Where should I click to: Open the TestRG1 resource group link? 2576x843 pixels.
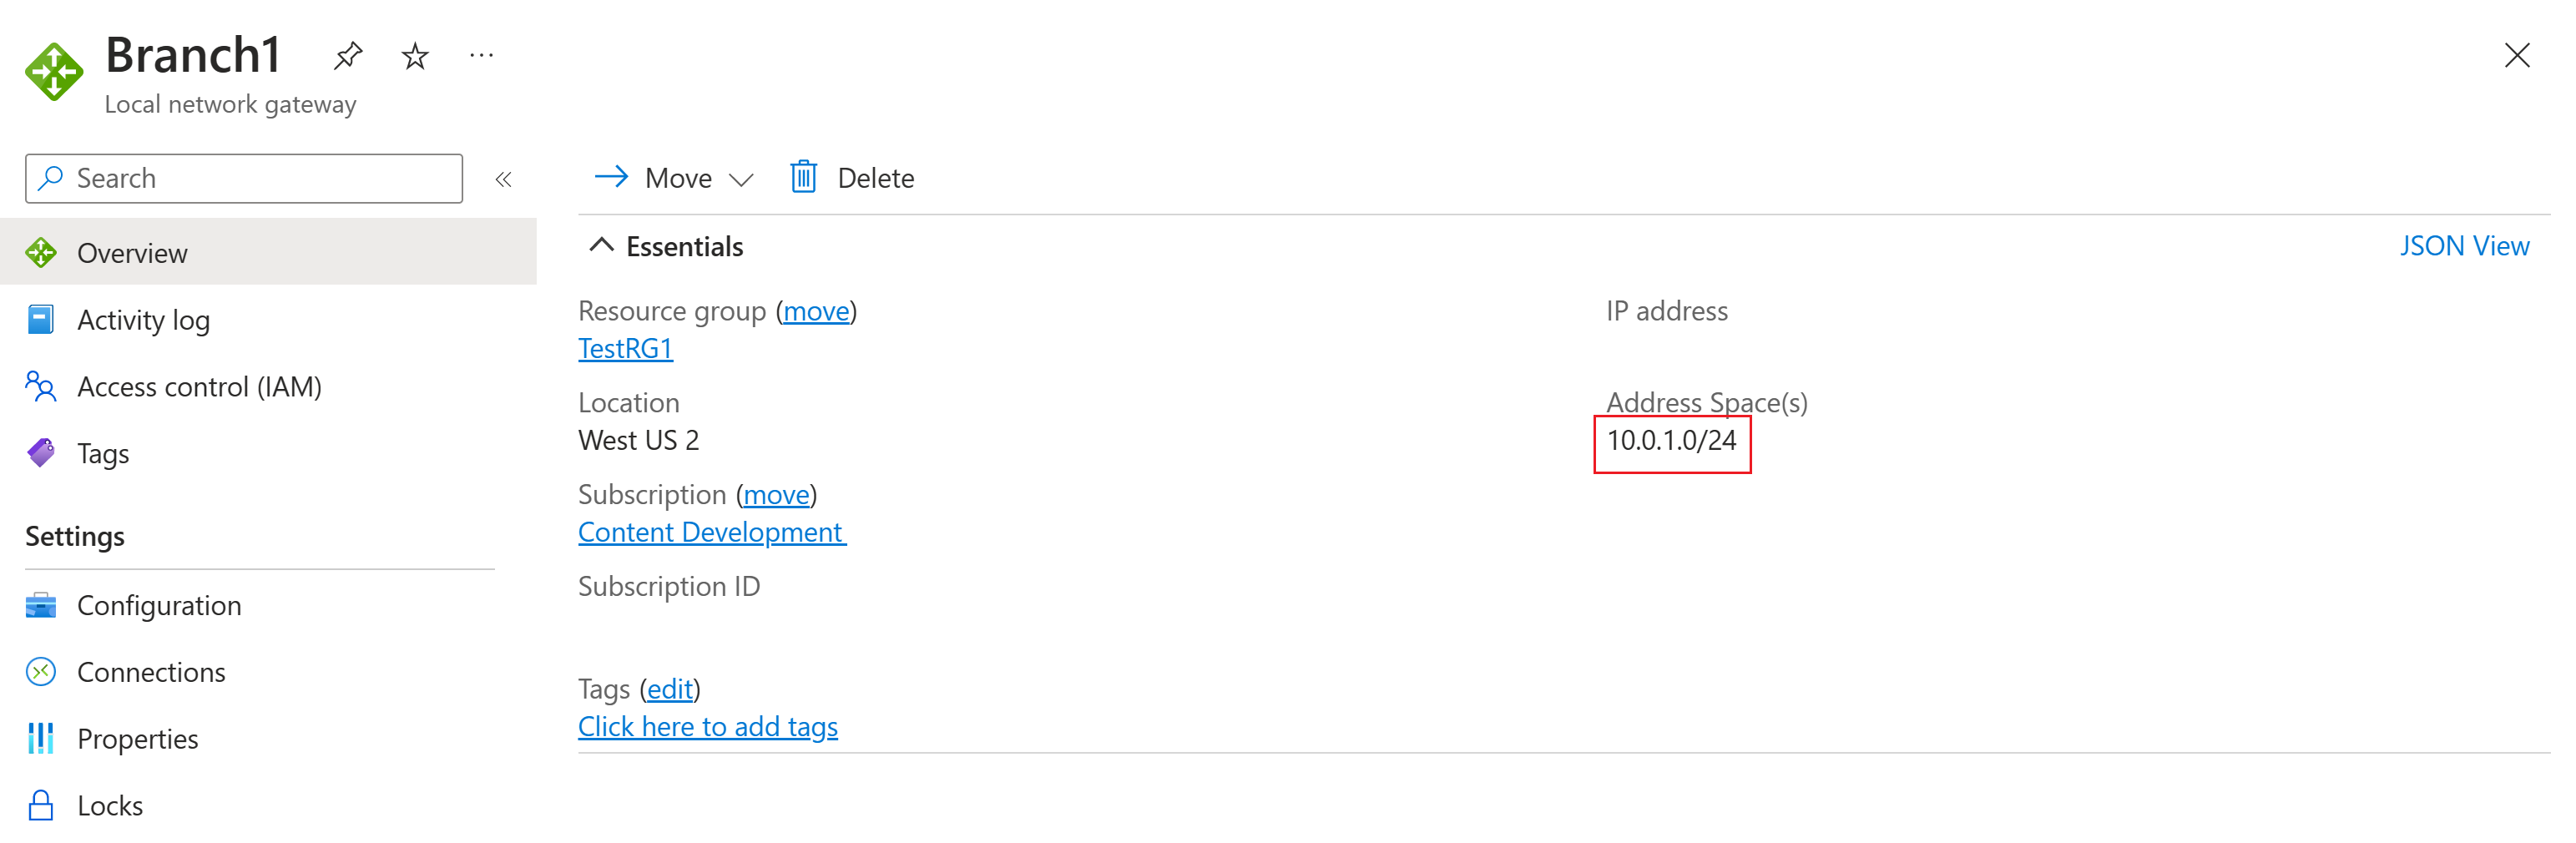click(625, 349)
